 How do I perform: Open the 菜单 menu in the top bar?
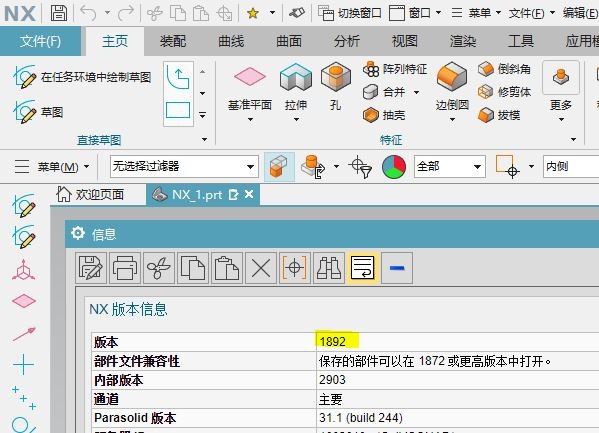pyautogui.click(x=476, y=13)
